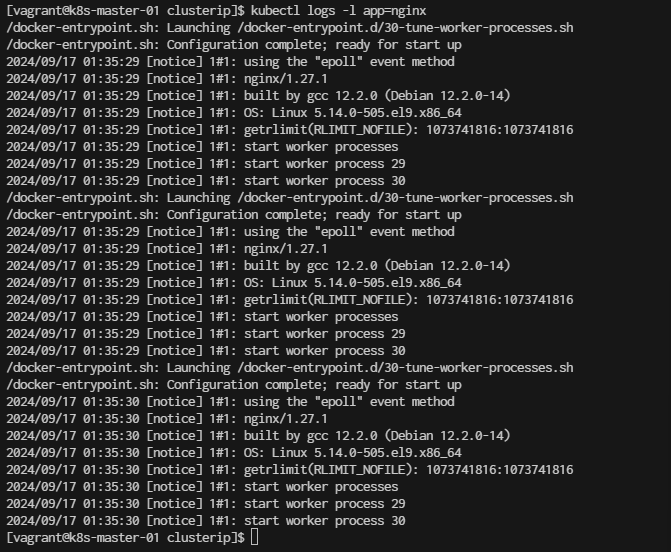Click the first 'using the "epoll" event method' line

coord(230,62)
